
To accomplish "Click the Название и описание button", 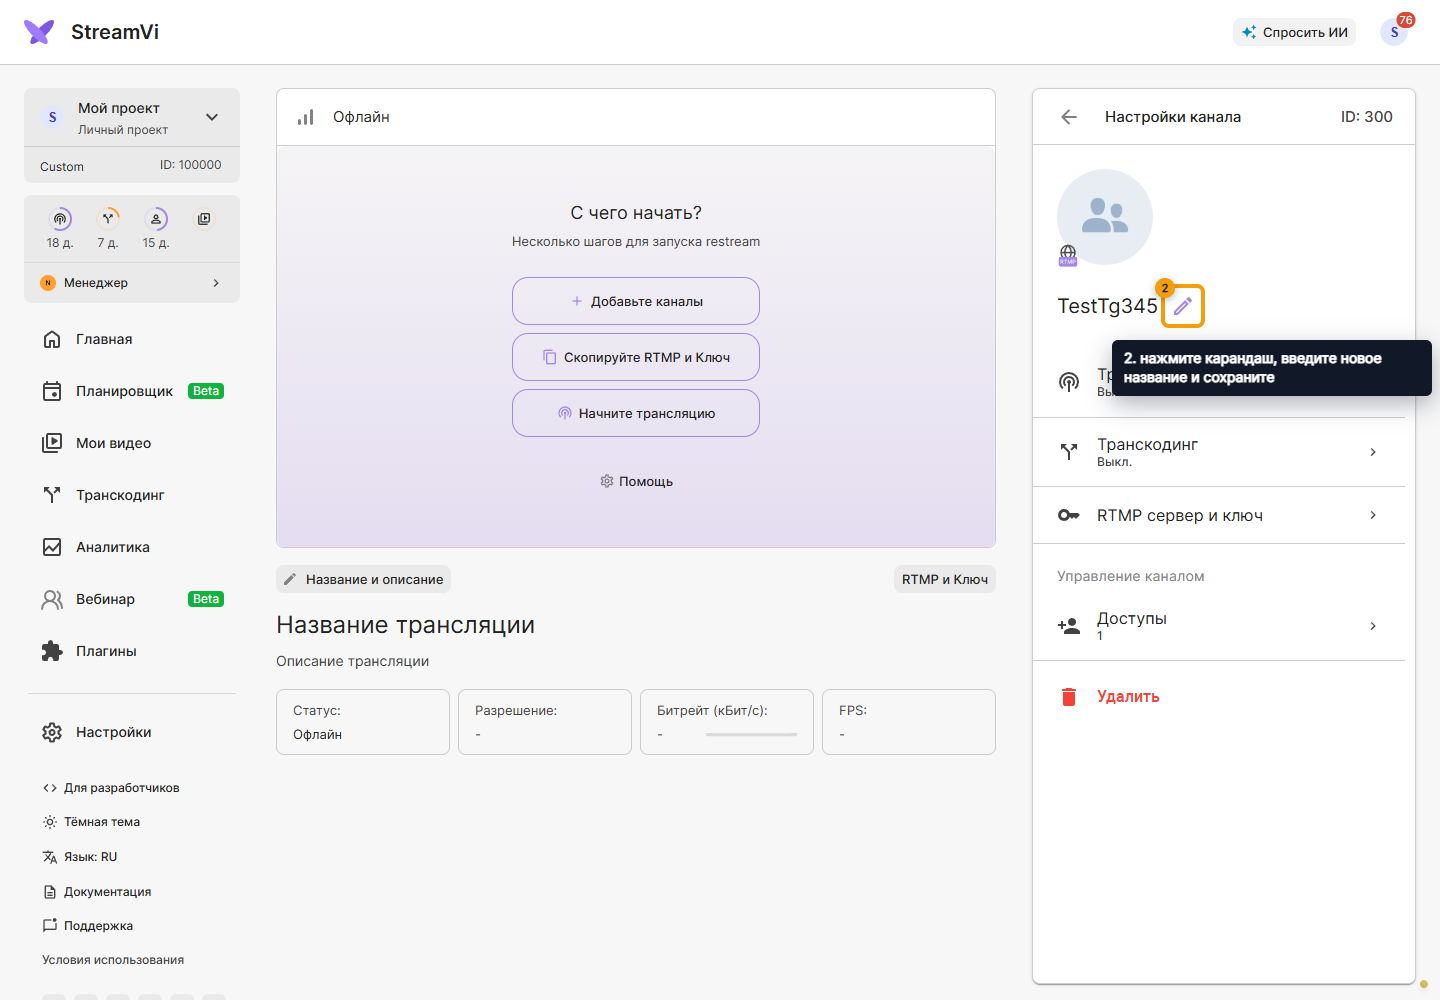I will [364, 579].
